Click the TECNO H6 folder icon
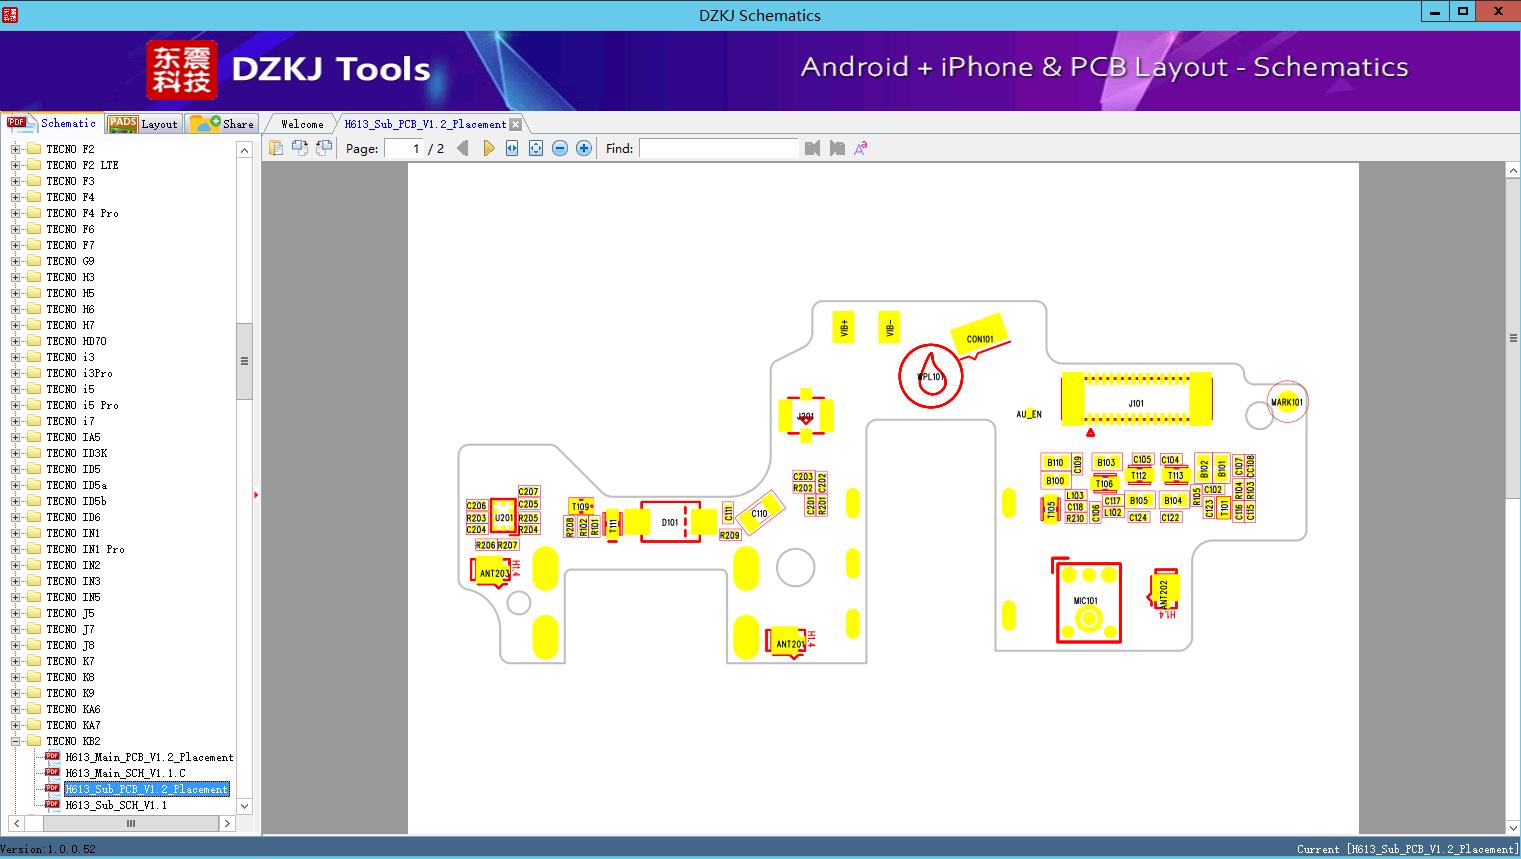This screenshot has height=859, width=1521. pyautogui.click(x=34, y=309)
